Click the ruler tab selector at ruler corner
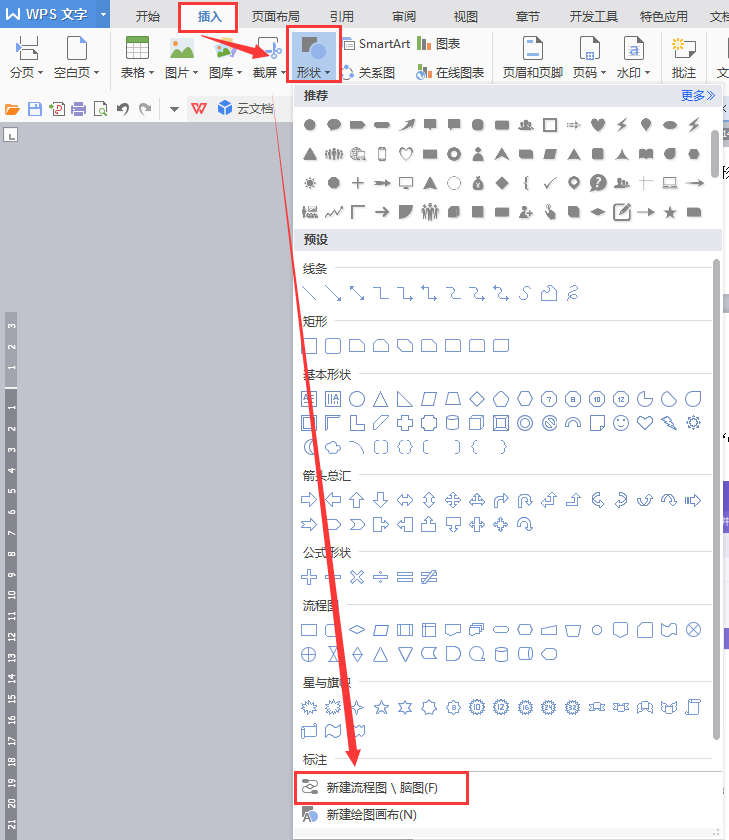This screenshot has height=840, width=729. [11, 134]
